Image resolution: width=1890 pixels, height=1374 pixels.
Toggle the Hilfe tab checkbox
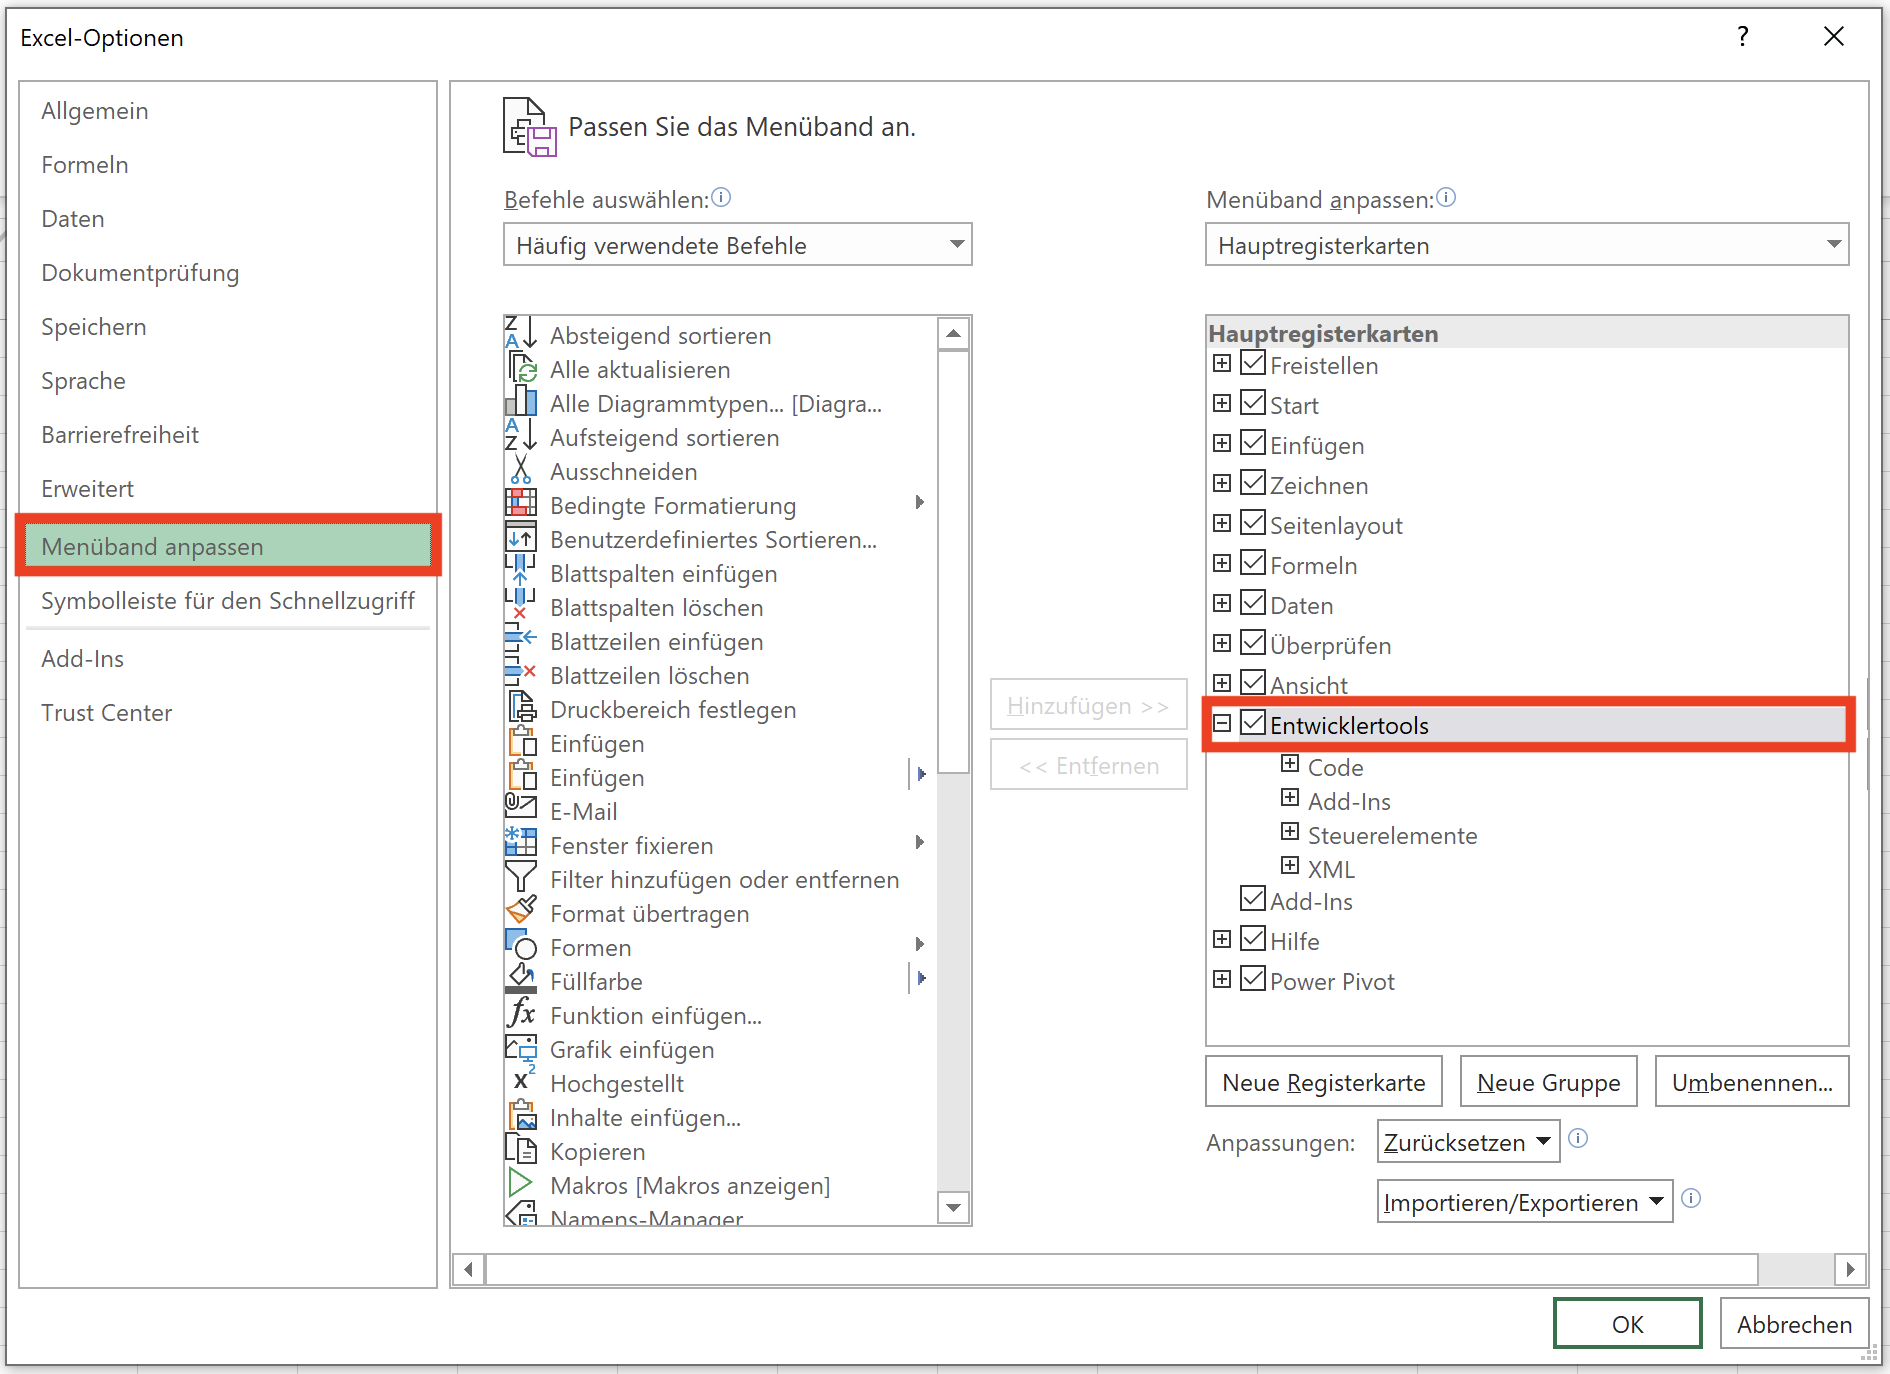pos(1253,938)
